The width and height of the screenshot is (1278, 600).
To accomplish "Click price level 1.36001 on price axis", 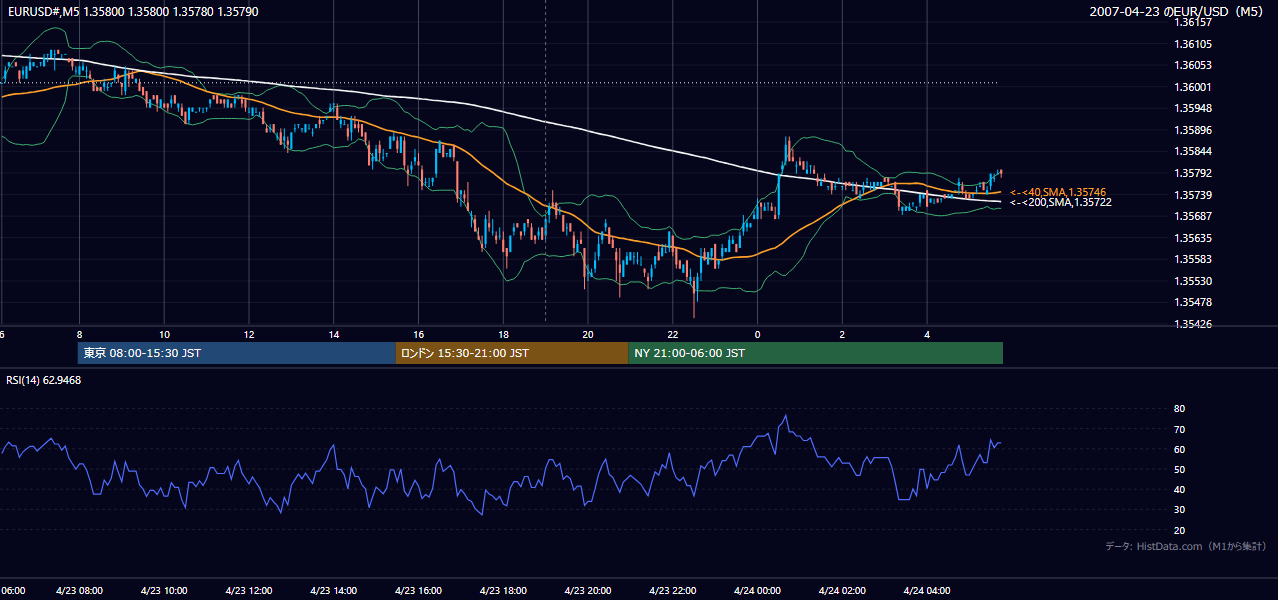I will click(1193, 87).
